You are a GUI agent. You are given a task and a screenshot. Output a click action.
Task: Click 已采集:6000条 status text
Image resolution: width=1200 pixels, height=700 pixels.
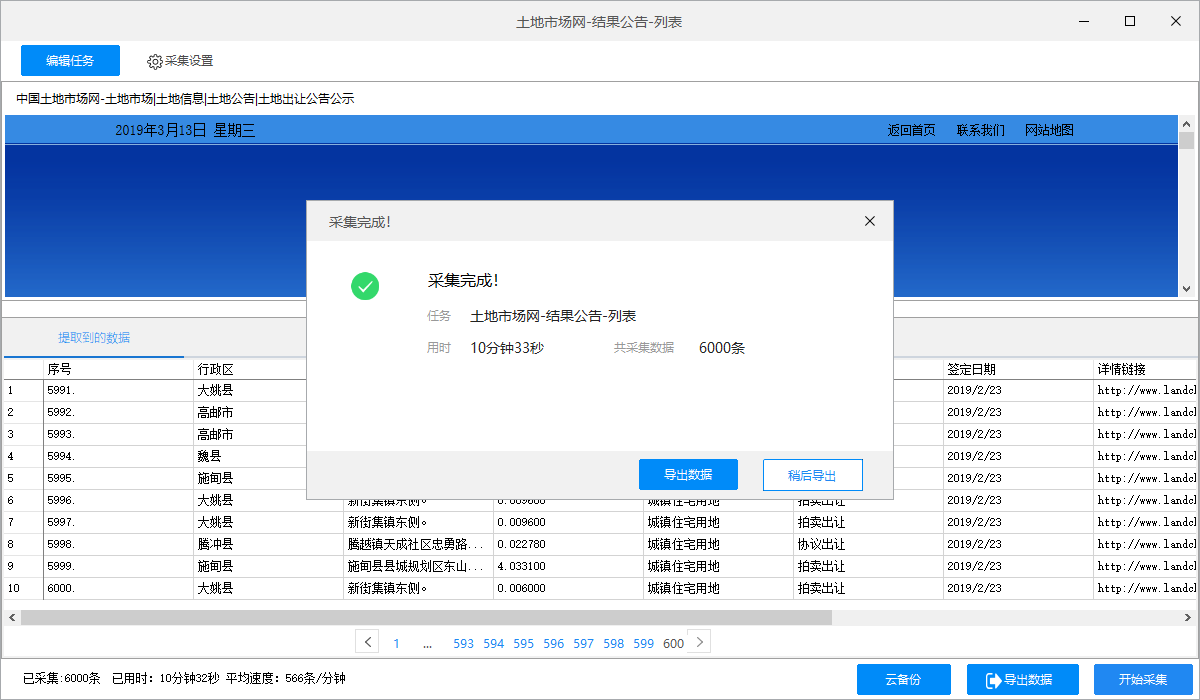coord(62,678)
